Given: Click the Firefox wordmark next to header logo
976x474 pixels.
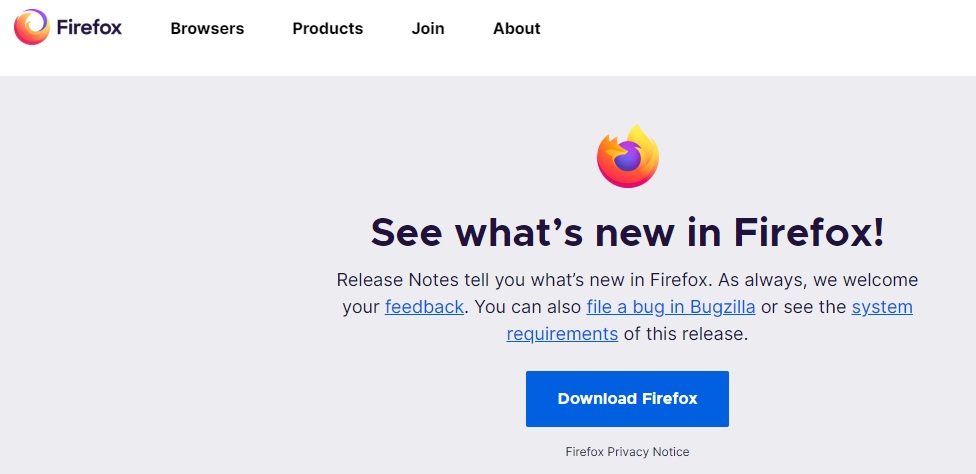Looking at the screenshot, I should (89, 27).
